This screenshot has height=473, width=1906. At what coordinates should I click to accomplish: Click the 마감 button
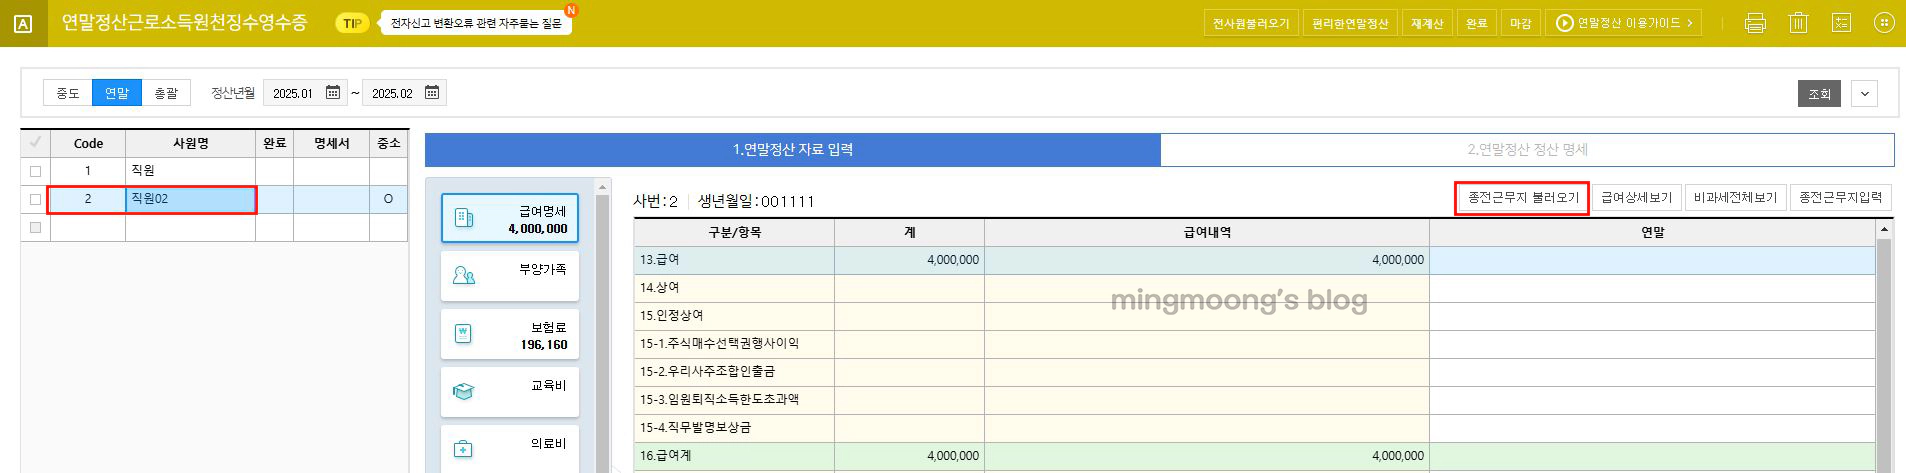pyautogui.click(x=1520, y=23)
